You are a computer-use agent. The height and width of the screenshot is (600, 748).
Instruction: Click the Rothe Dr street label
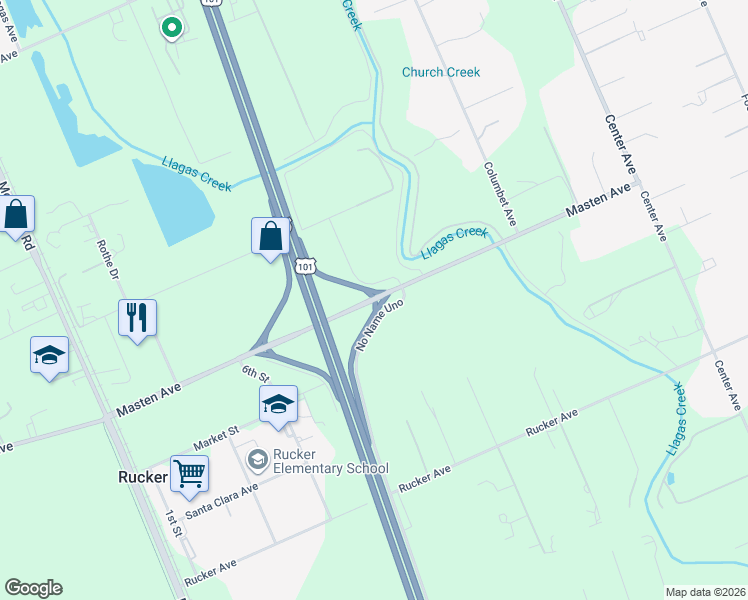108,260
